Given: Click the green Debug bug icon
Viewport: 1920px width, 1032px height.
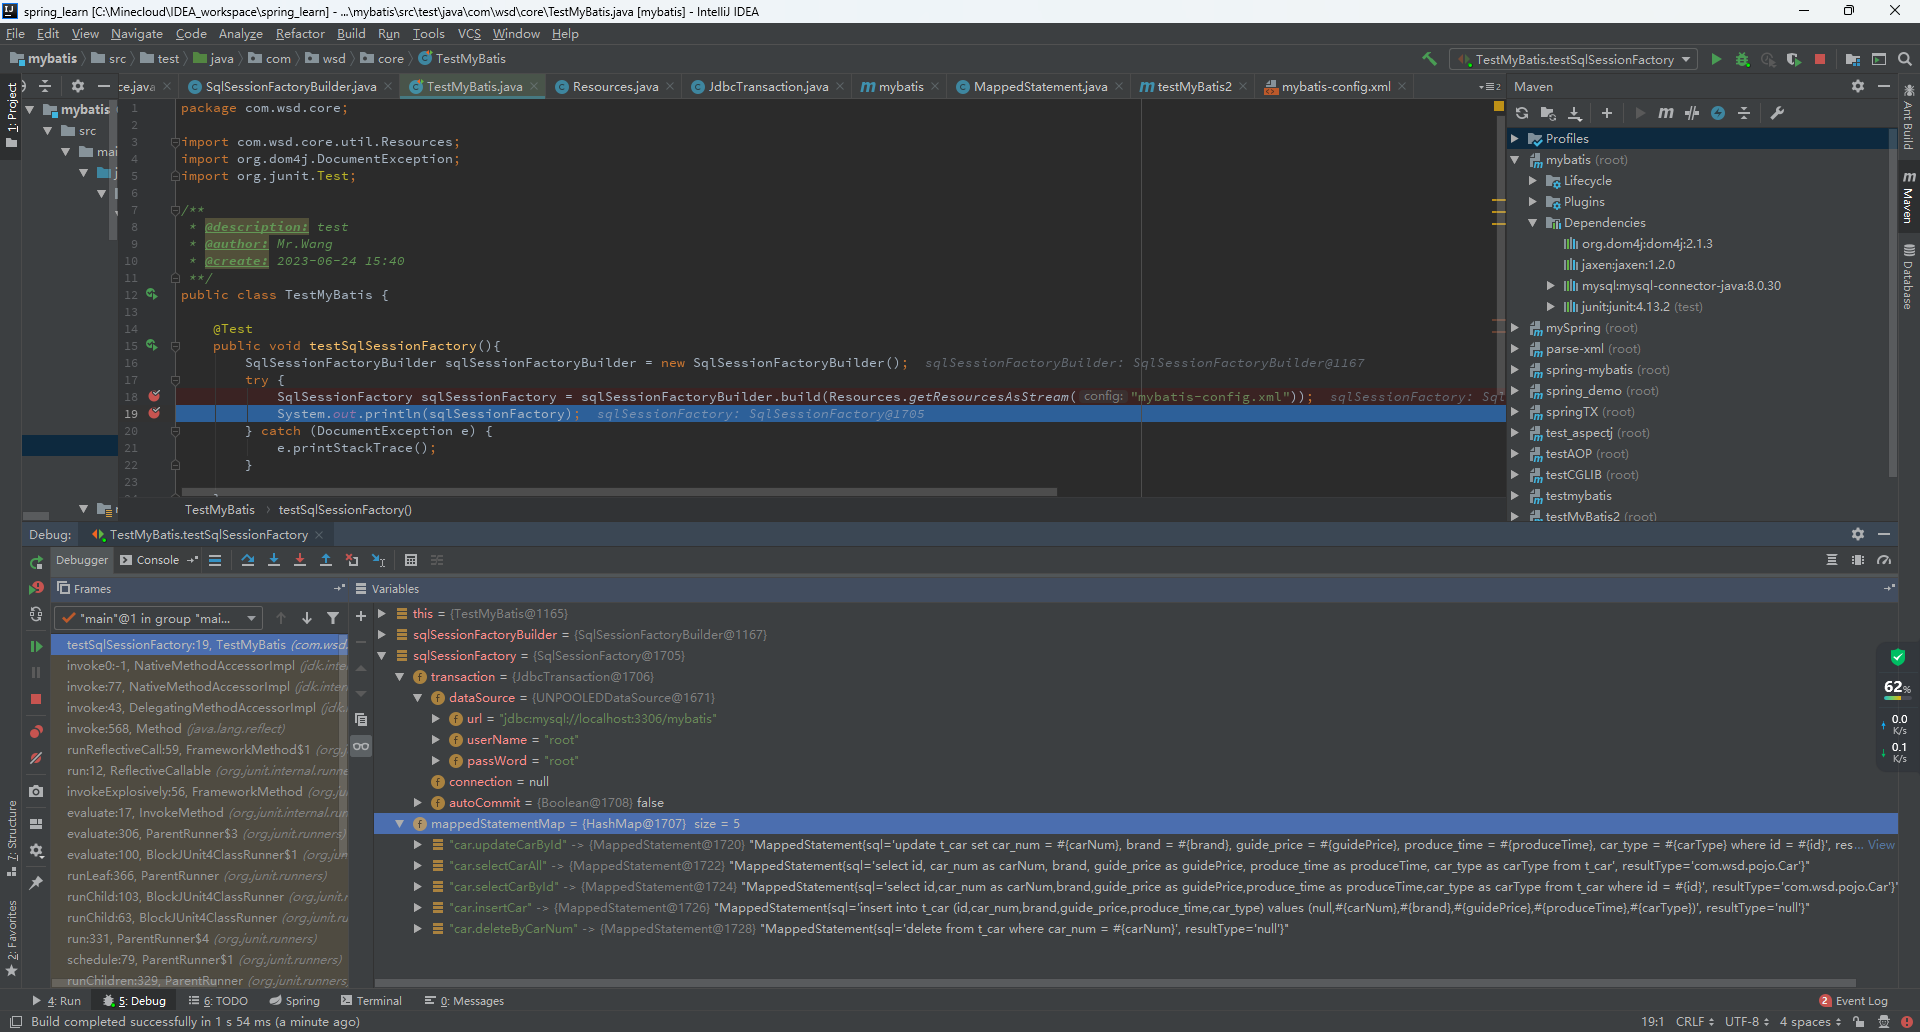Looking at the screenshot, I should pyautogui.click(x=1742, y=59).
